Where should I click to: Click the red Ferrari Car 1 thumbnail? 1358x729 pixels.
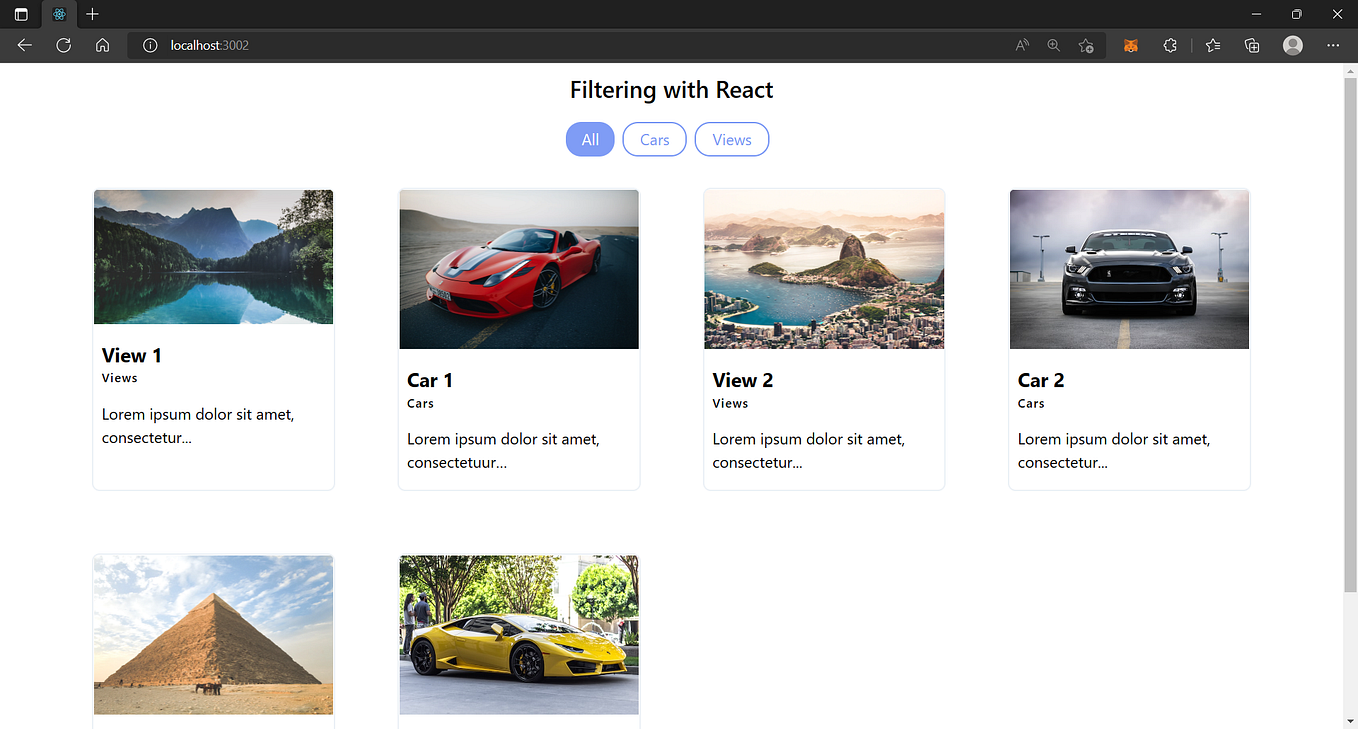pos(518,269)
